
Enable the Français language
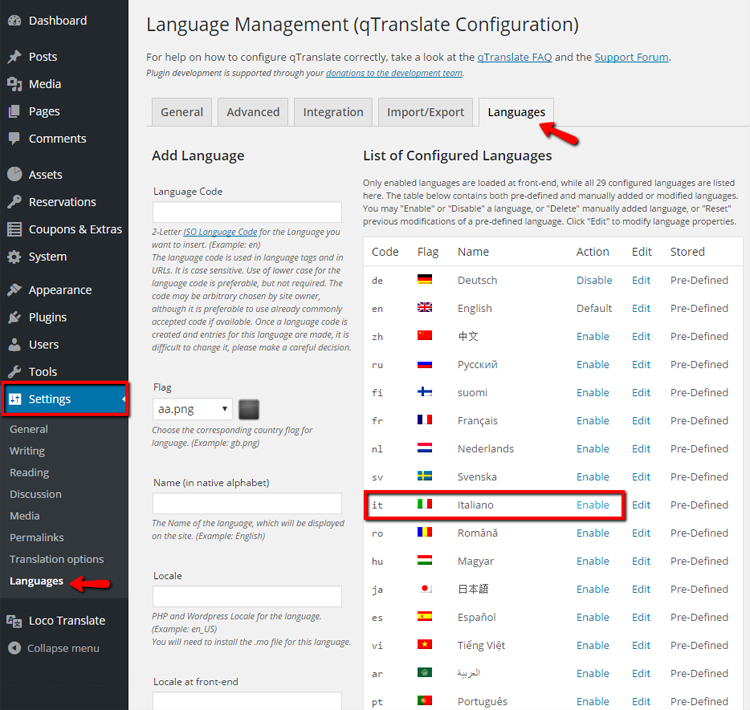click(593, 421)
